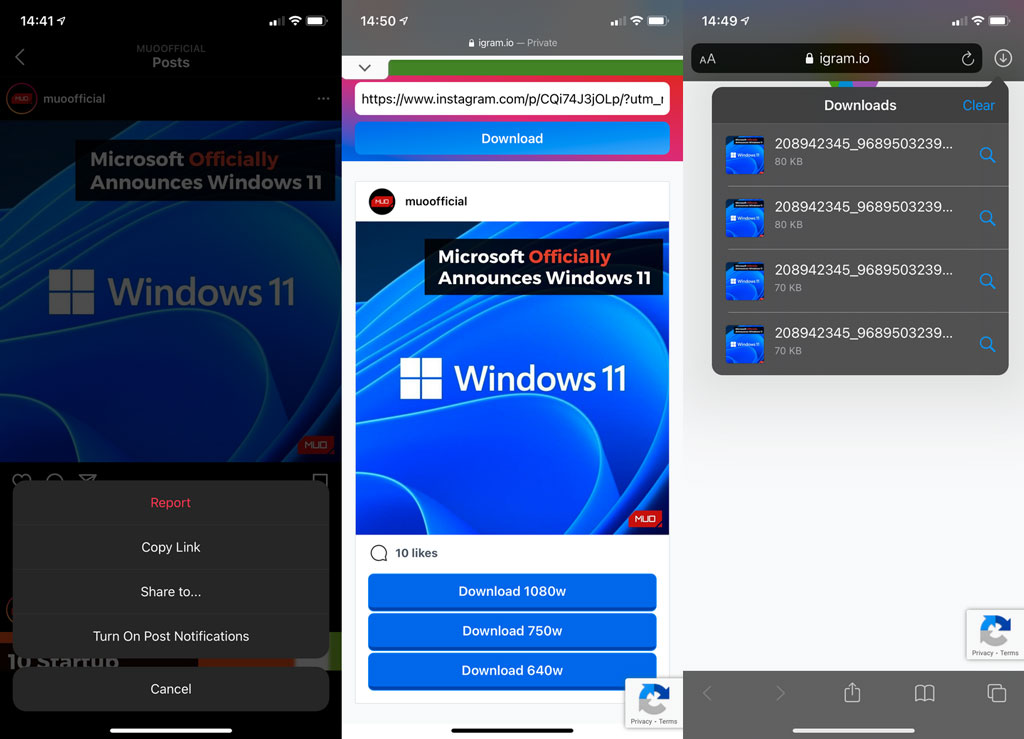The image size is (1024, 739).
Task: Tap the Safari share icon
Action: (852, 692)
